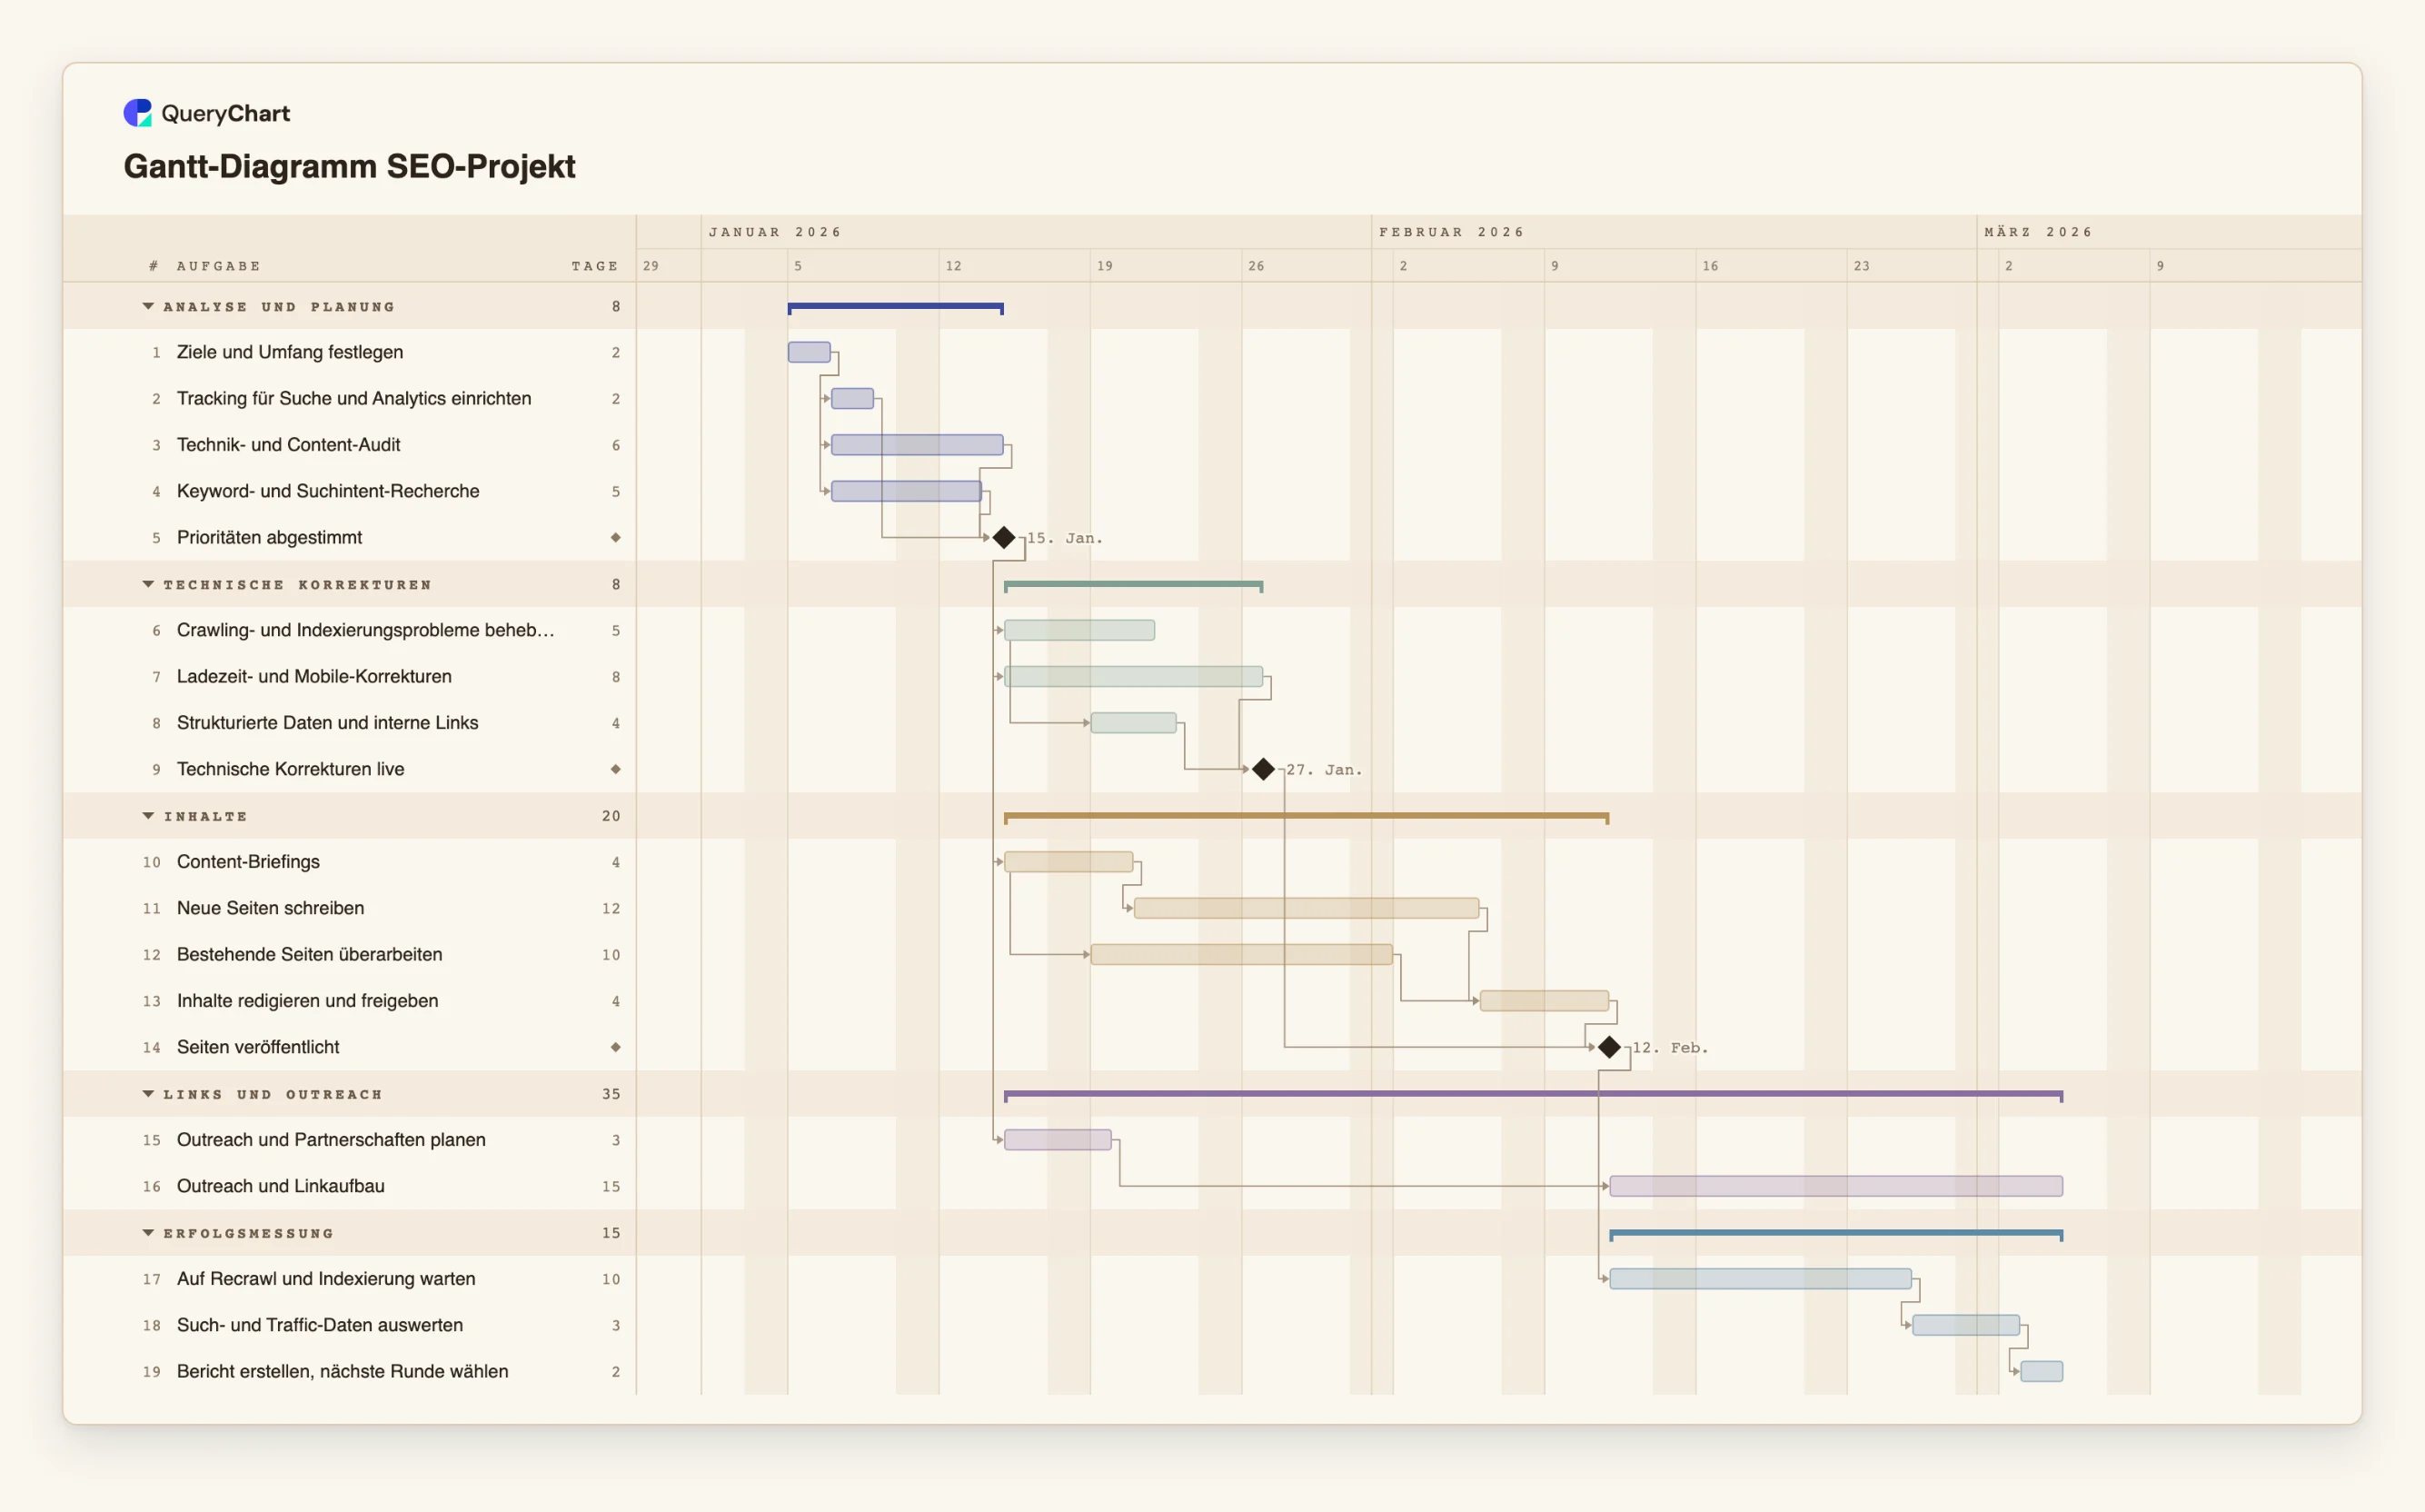Select the Keyword- und Suchintent-Recherche gantt bar
Image resolution: width=2425 pixels, height=1512 pixels.
click(906, 491)
